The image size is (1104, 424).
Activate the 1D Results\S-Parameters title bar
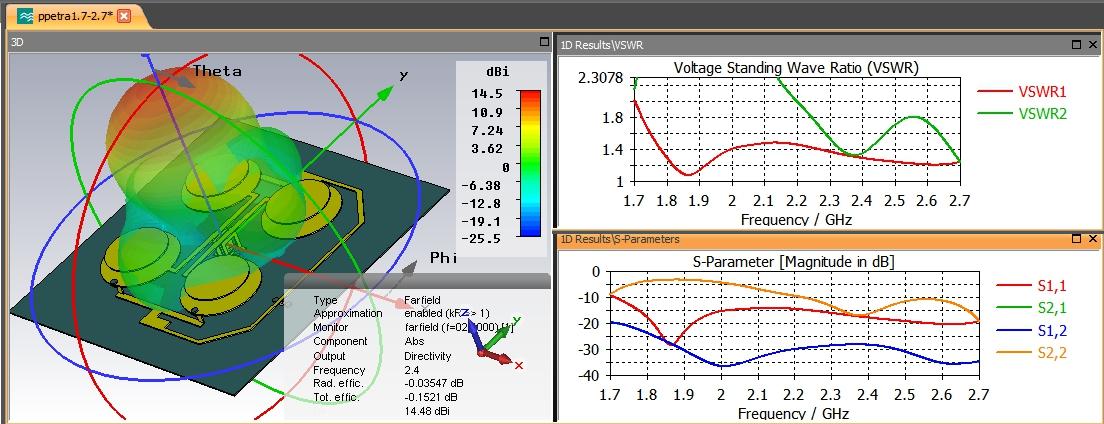click(x=828, y=239)
